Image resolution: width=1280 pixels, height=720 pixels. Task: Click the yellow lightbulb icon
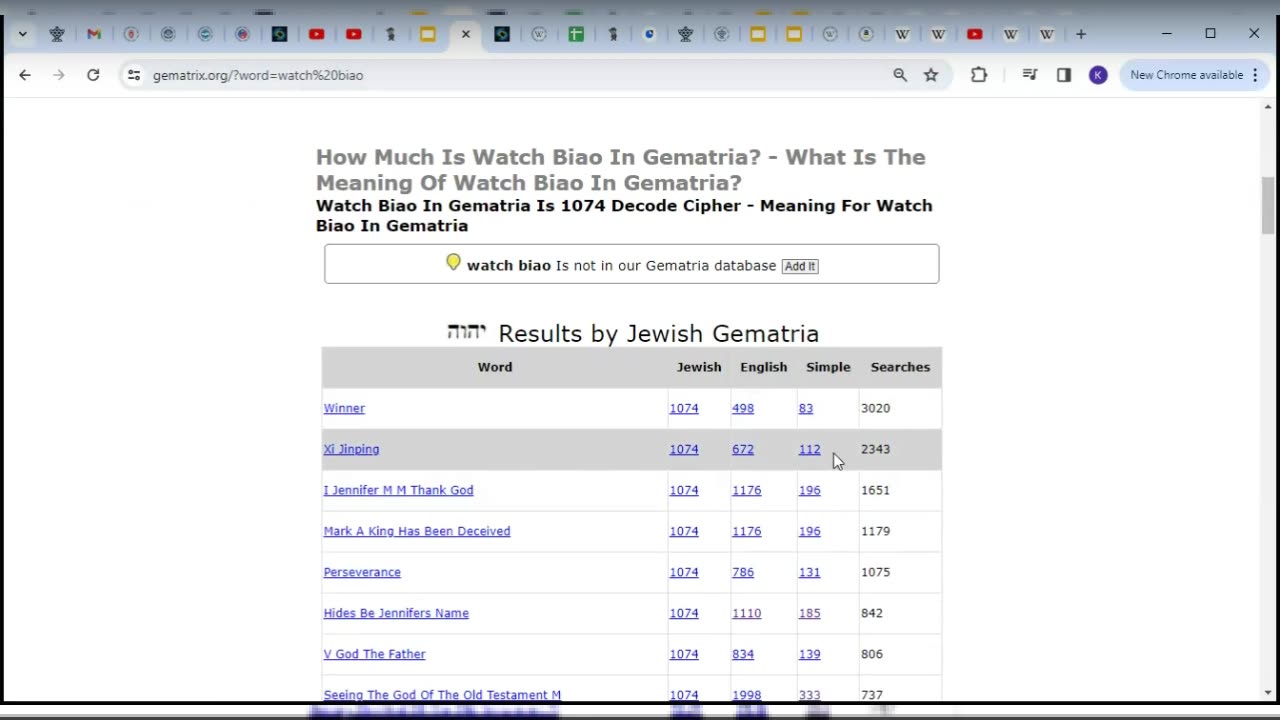pos(453,263)
